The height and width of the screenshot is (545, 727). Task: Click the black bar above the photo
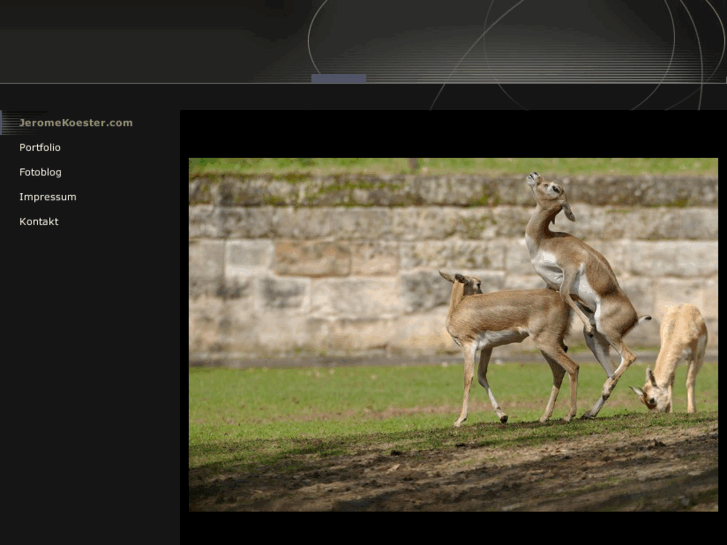click(450, 133)
